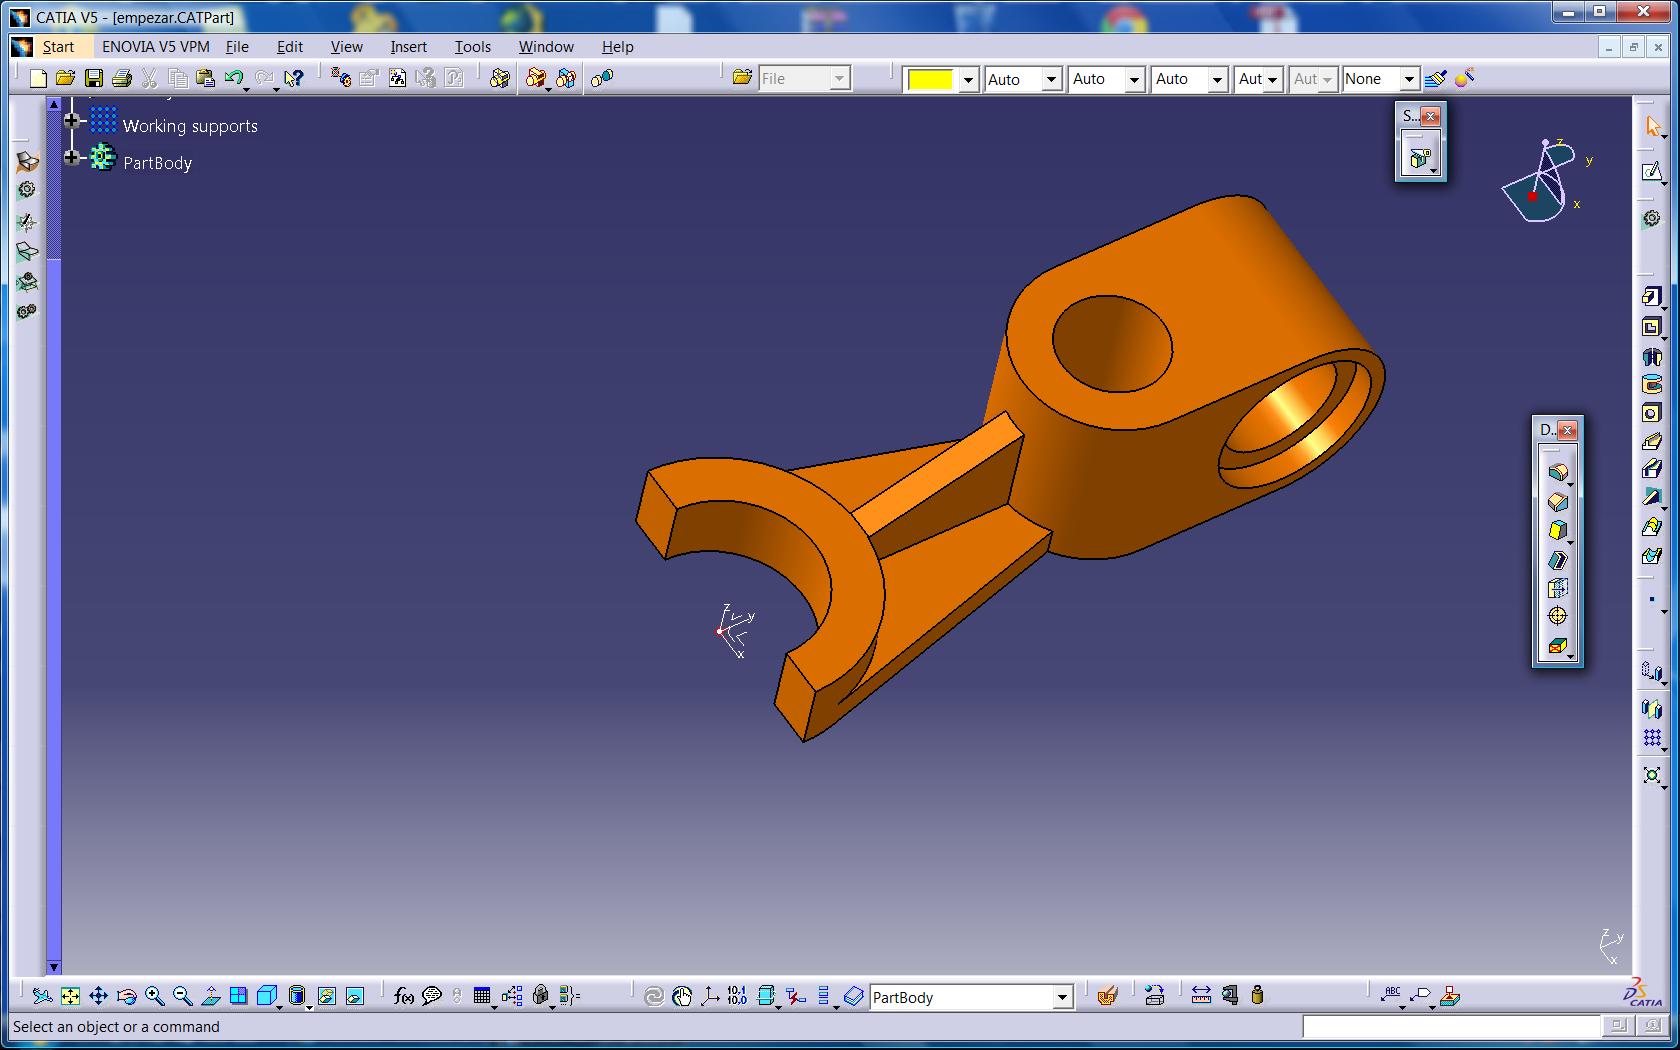
Task: Open a file with the Open folder icon
Action: [66, 78]
